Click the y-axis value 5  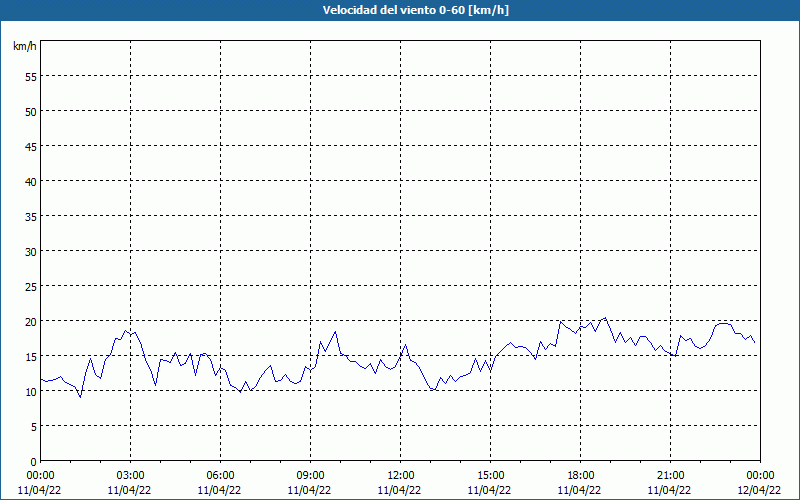coord(34,427)
